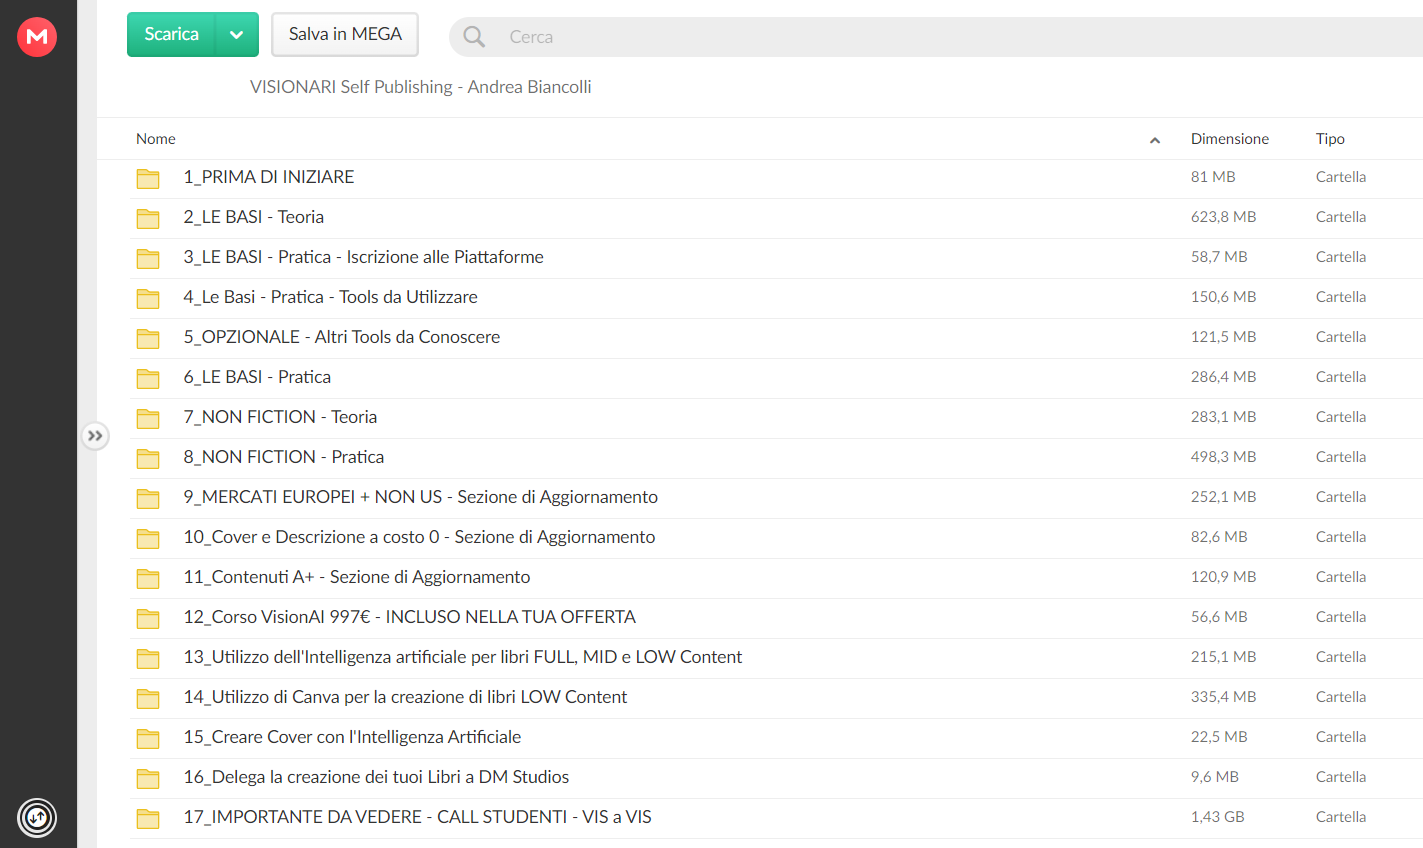Expand the sidebar with the double-arrow button

(95, 436)
